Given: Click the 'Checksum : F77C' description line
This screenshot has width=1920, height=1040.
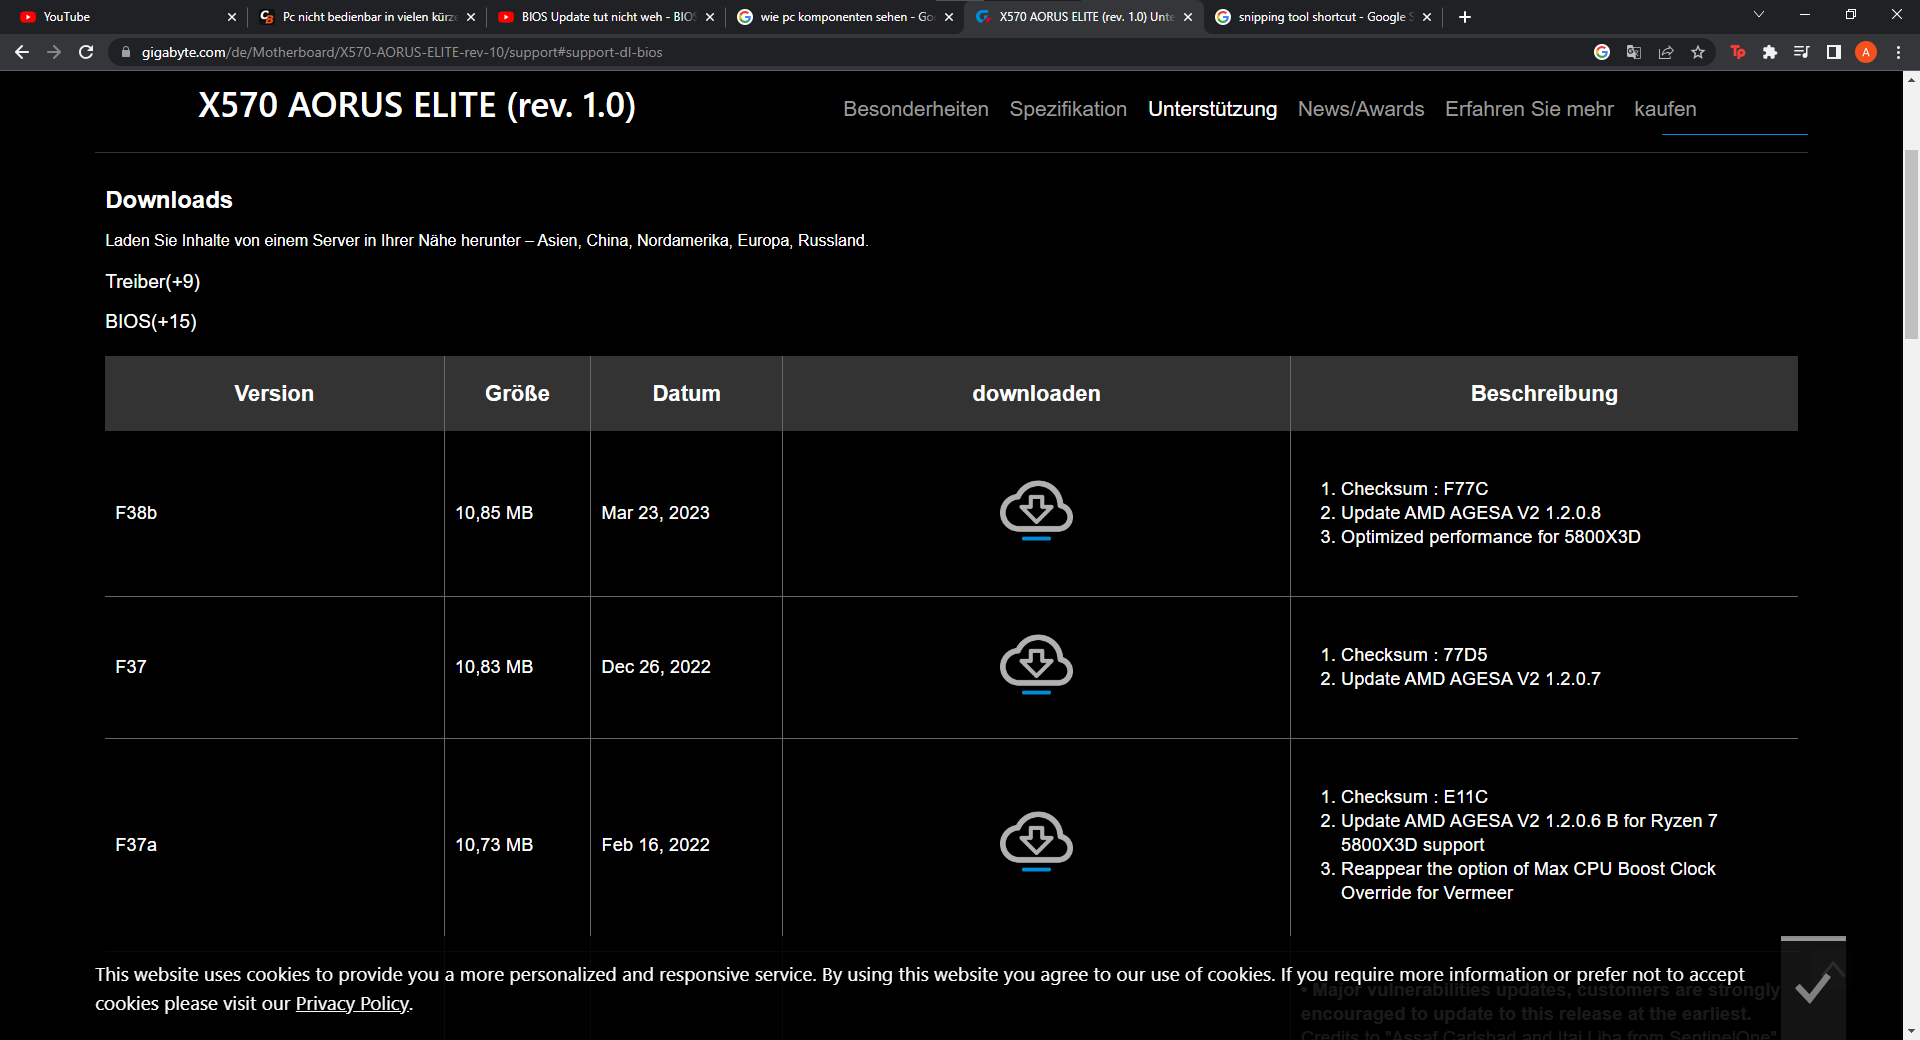Looking at the screenshot, I should [x=1414, y=489].
